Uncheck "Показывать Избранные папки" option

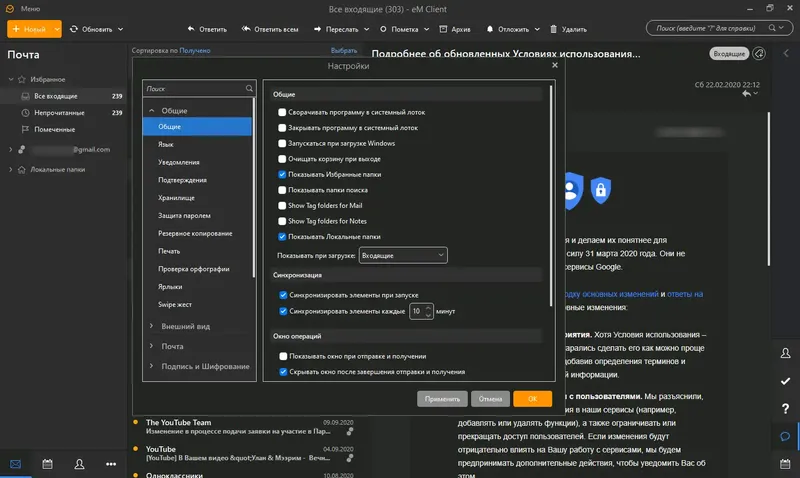pos(283,174)
